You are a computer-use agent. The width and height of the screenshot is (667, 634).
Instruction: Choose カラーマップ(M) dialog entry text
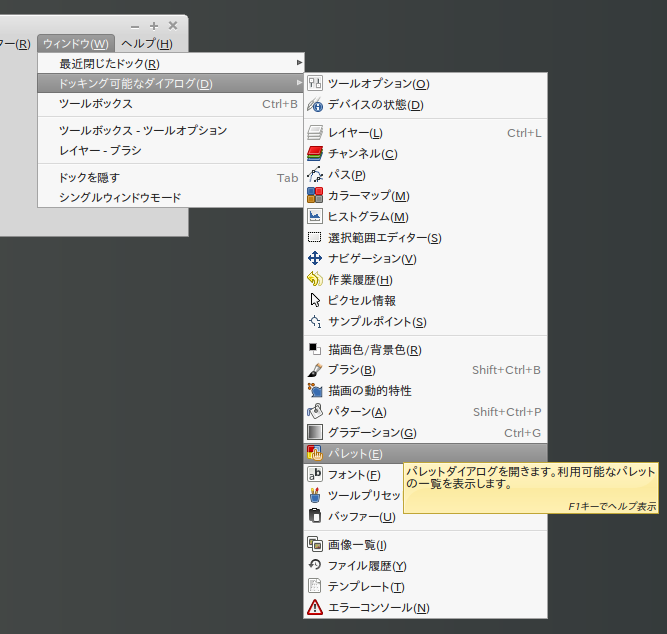tap(369, 195)
